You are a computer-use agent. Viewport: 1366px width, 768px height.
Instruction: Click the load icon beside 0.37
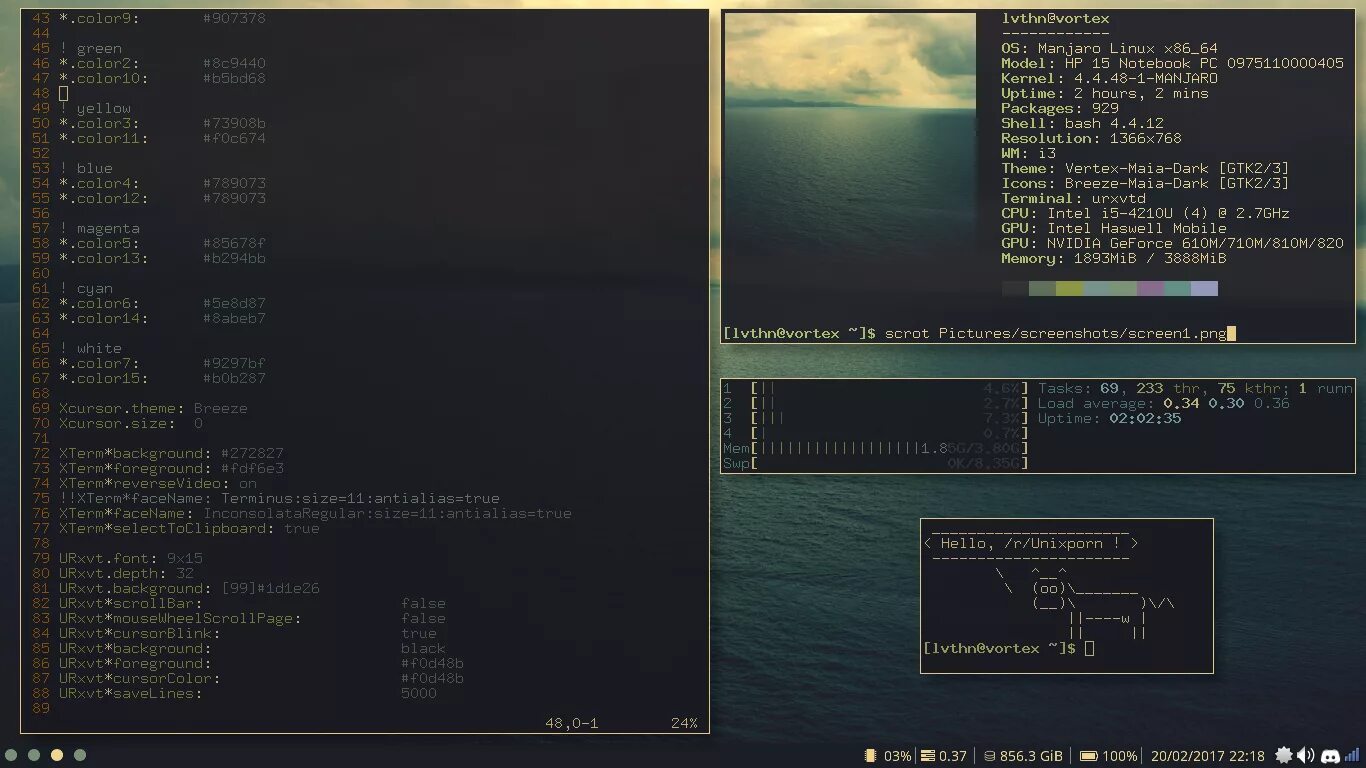point(928,756)
